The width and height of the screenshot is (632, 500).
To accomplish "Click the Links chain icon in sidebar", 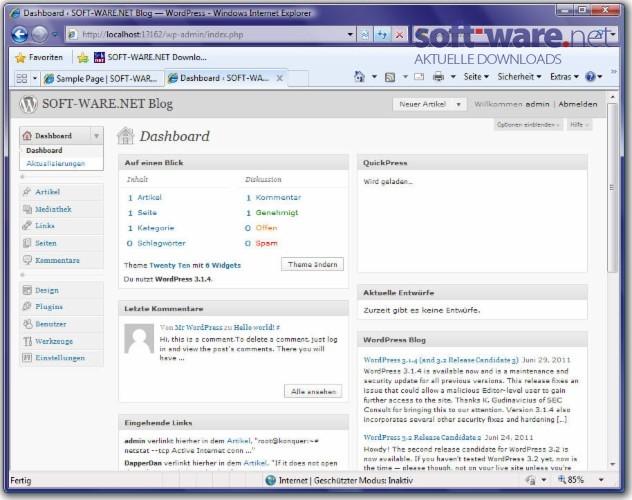I will point(27,226).
